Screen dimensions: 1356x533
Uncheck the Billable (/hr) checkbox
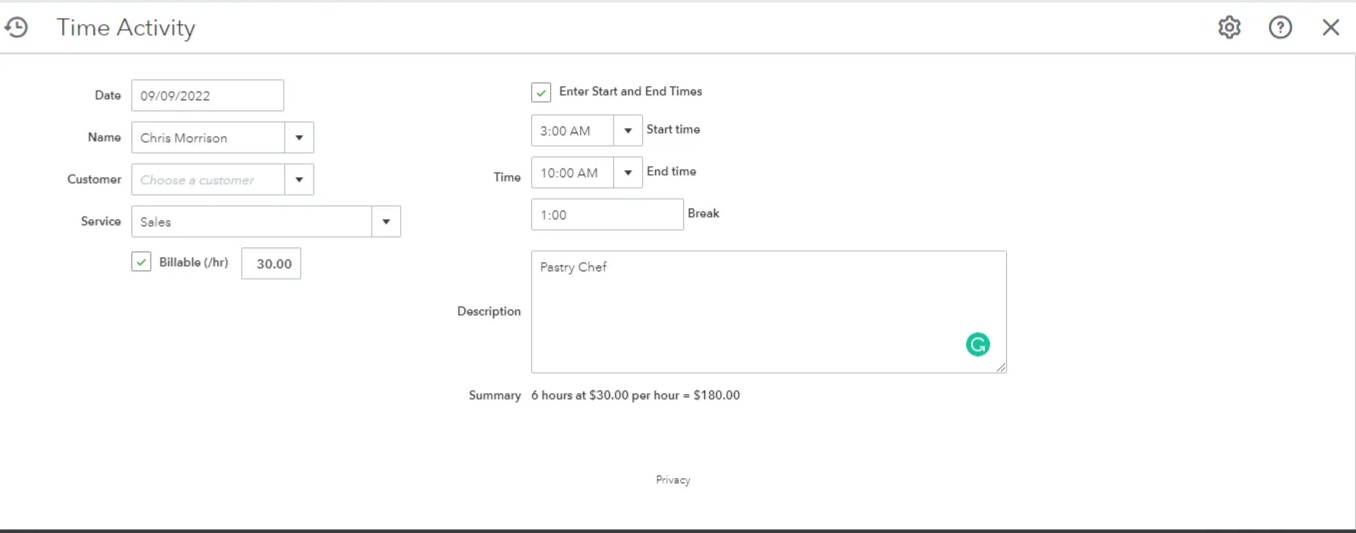tap(141, 263)
